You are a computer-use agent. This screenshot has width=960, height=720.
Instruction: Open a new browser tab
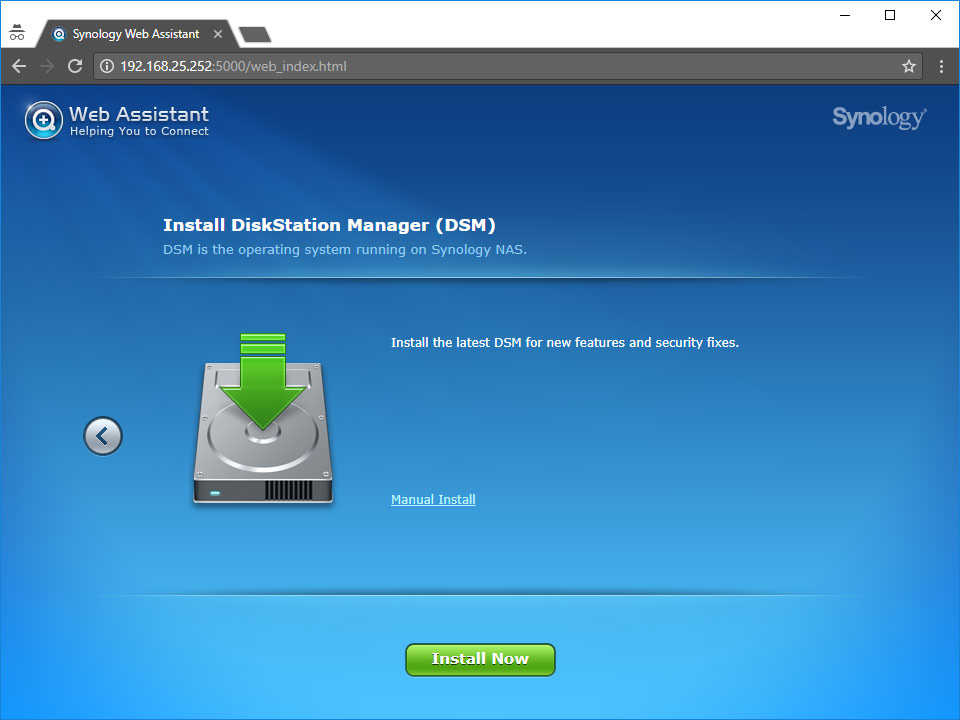coord(255,35)
